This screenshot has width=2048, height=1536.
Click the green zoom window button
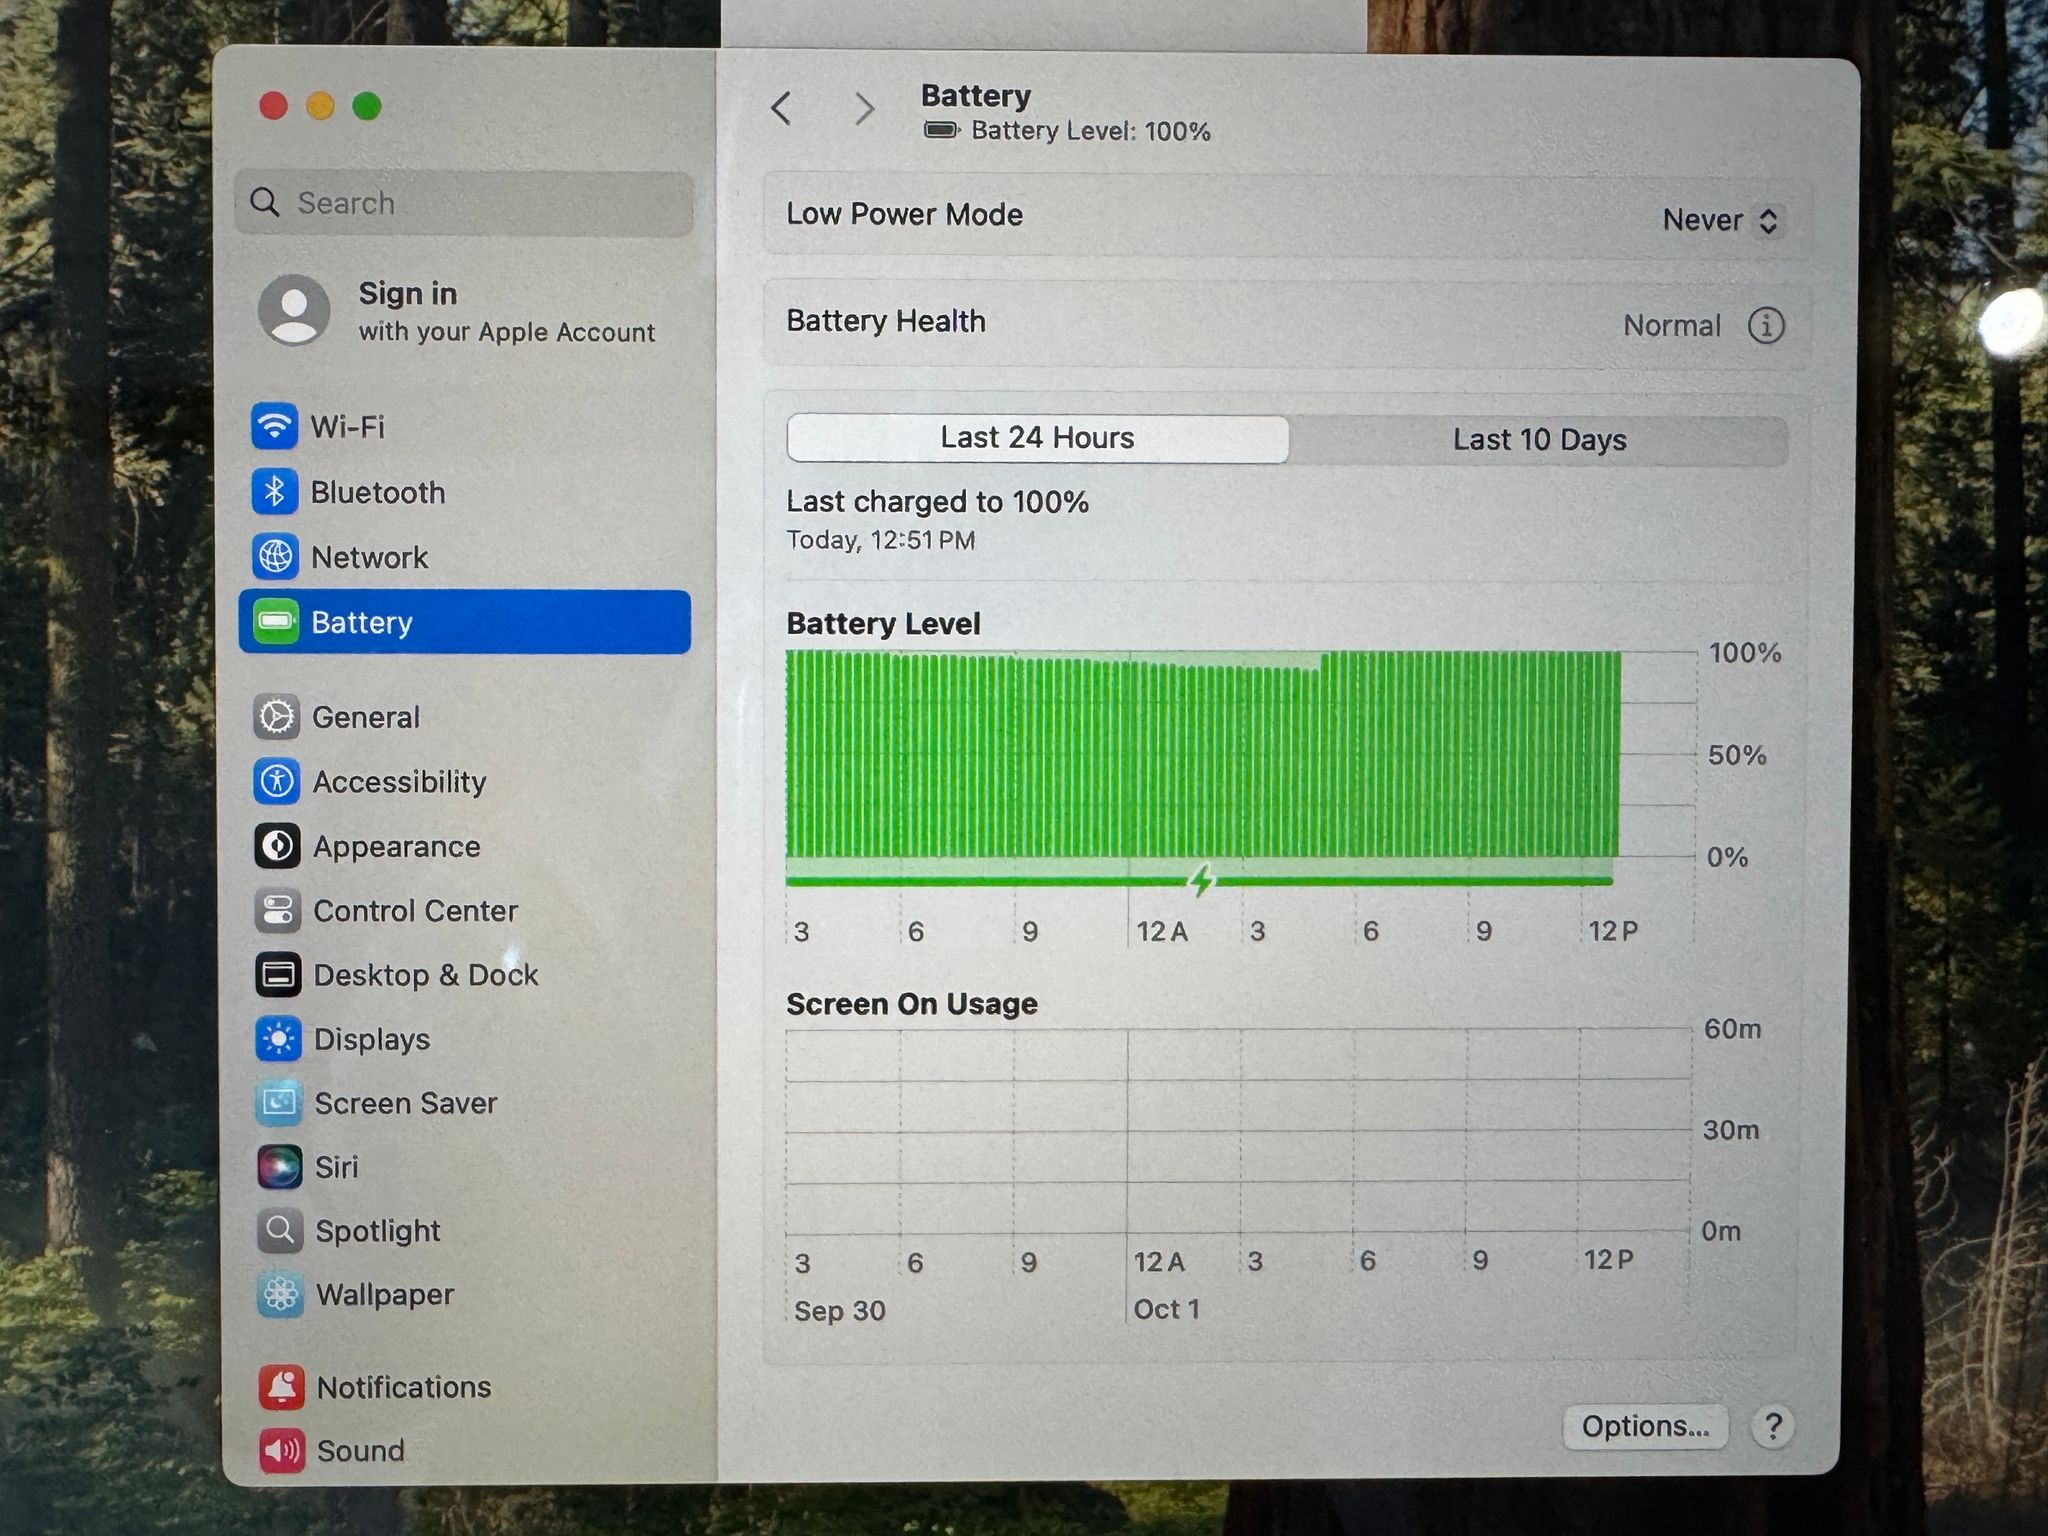click(x=367, y=105)
